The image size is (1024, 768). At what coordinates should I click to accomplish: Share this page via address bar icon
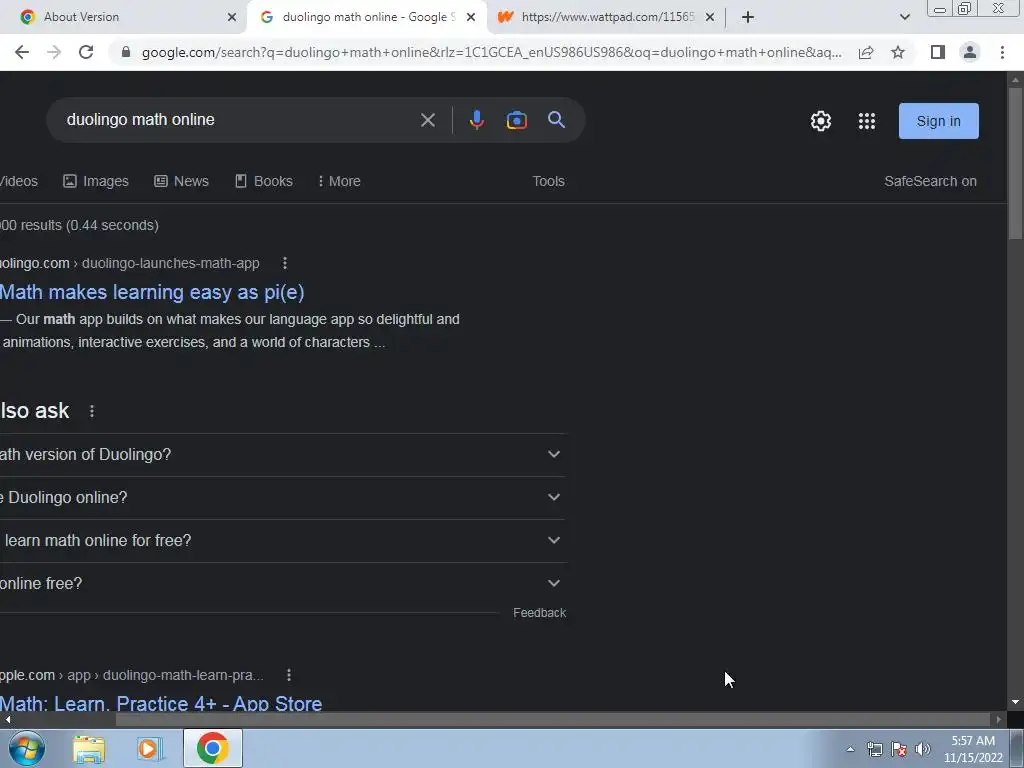[x=866, y=52]
